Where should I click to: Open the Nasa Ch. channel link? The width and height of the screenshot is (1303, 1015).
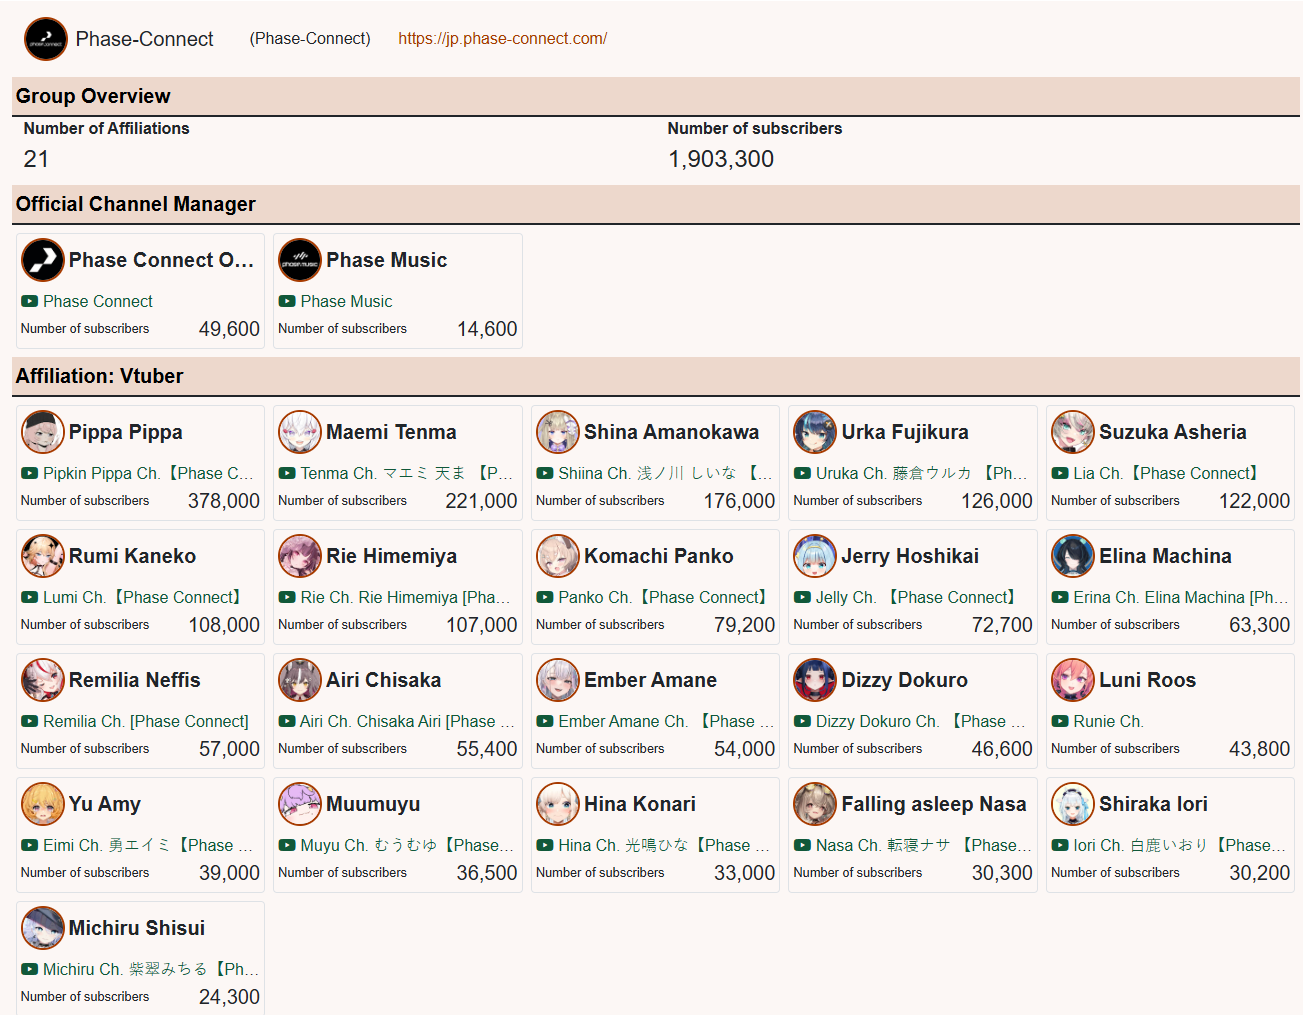[x=923, y=845]
